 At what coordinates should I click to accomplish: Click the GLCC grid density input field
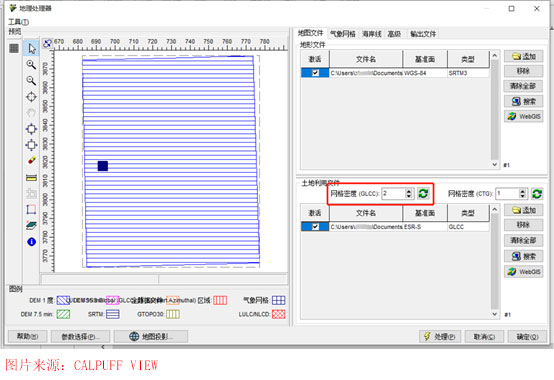click(393, 194)
